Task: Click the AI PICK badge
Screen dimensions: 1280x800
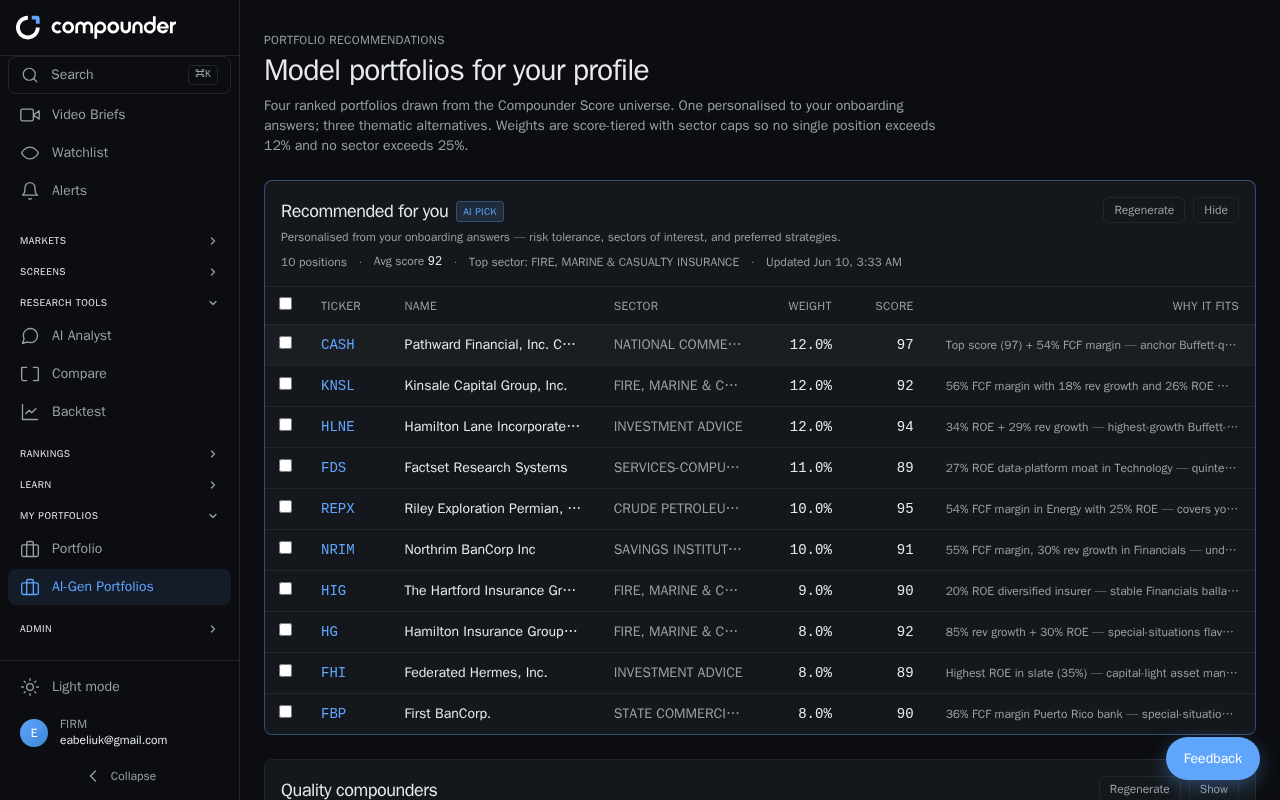Action: pos(480,212)
